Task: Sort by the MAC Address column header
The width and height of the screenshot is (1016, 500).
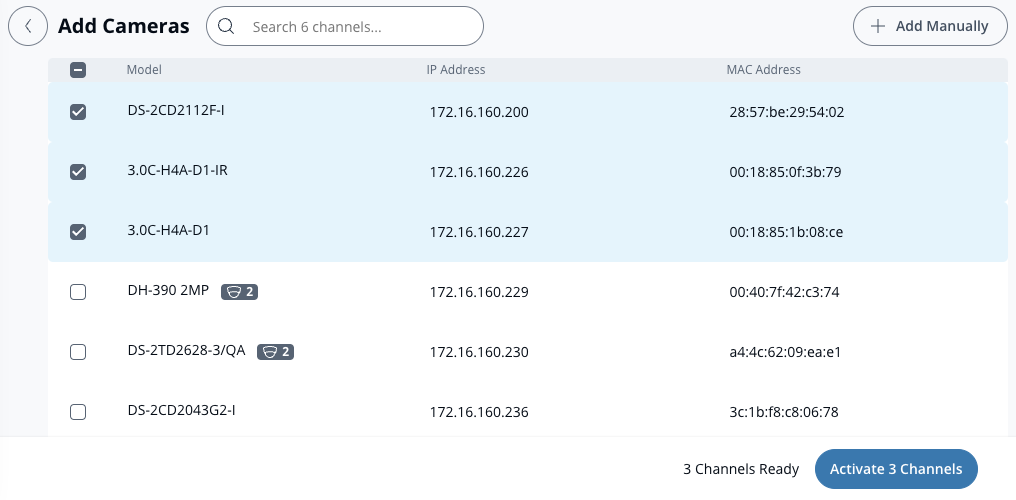Action: tap(763, 70)
